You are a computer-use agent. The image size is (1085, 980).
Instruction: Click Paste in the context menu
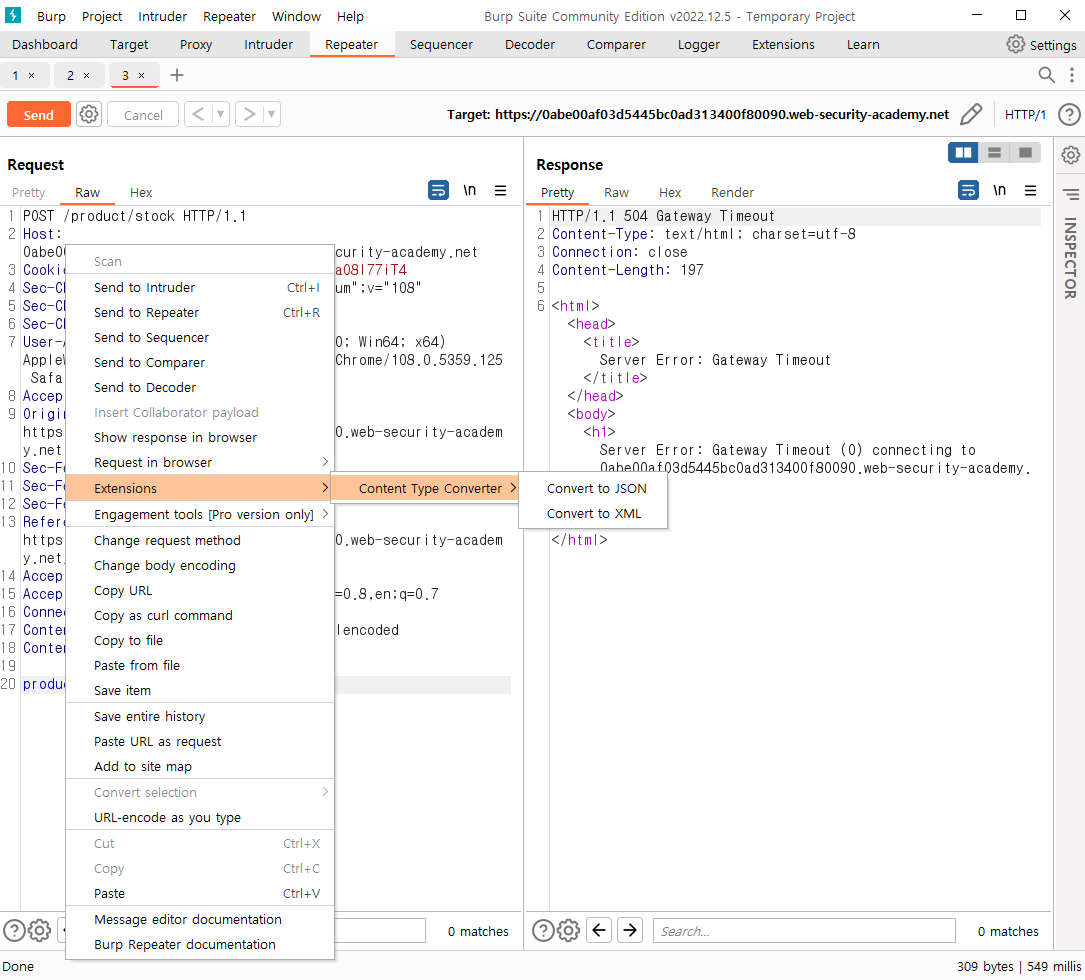click(x=200, y=893)
